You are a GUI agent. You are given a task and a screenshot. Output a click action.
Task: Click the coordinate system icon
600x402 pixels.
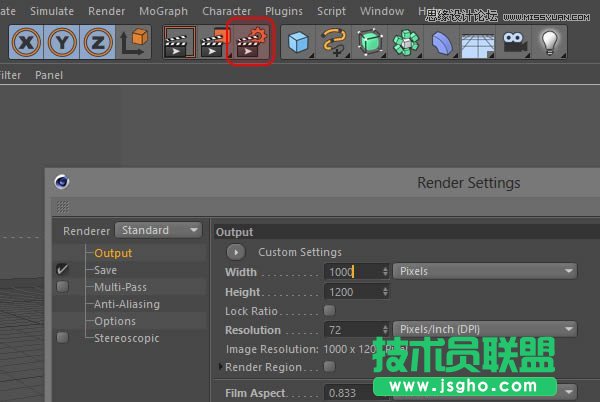[133, 41]
